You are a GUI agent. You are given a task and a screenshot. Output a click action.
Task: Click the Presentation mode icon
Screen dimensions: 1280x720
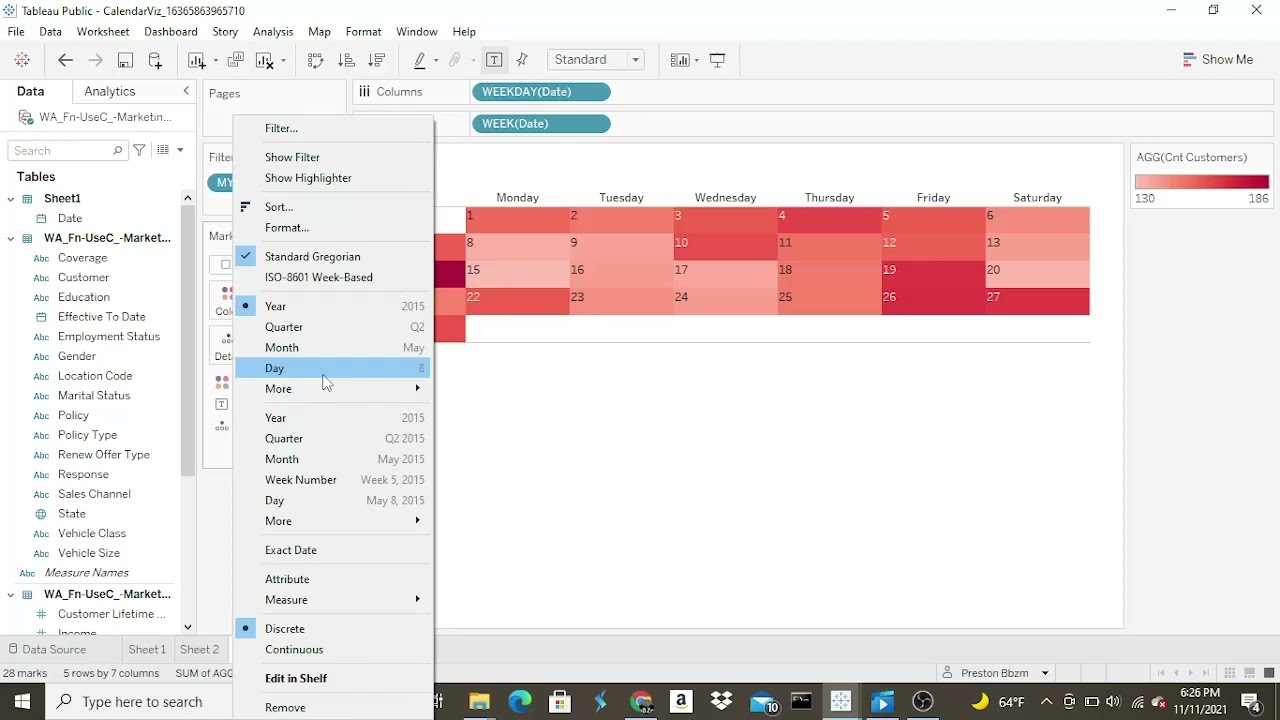pos(717,60)
